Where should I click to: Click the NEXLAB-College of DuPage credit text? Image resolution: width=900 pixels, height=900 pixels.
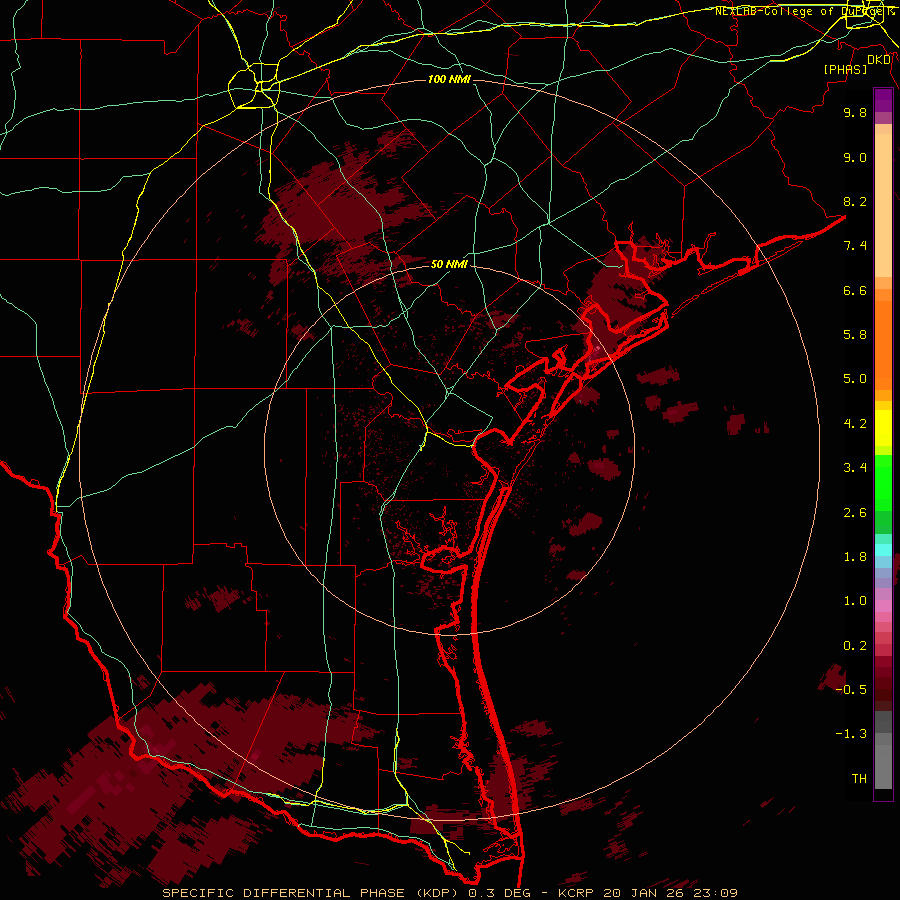click(804, 11)
